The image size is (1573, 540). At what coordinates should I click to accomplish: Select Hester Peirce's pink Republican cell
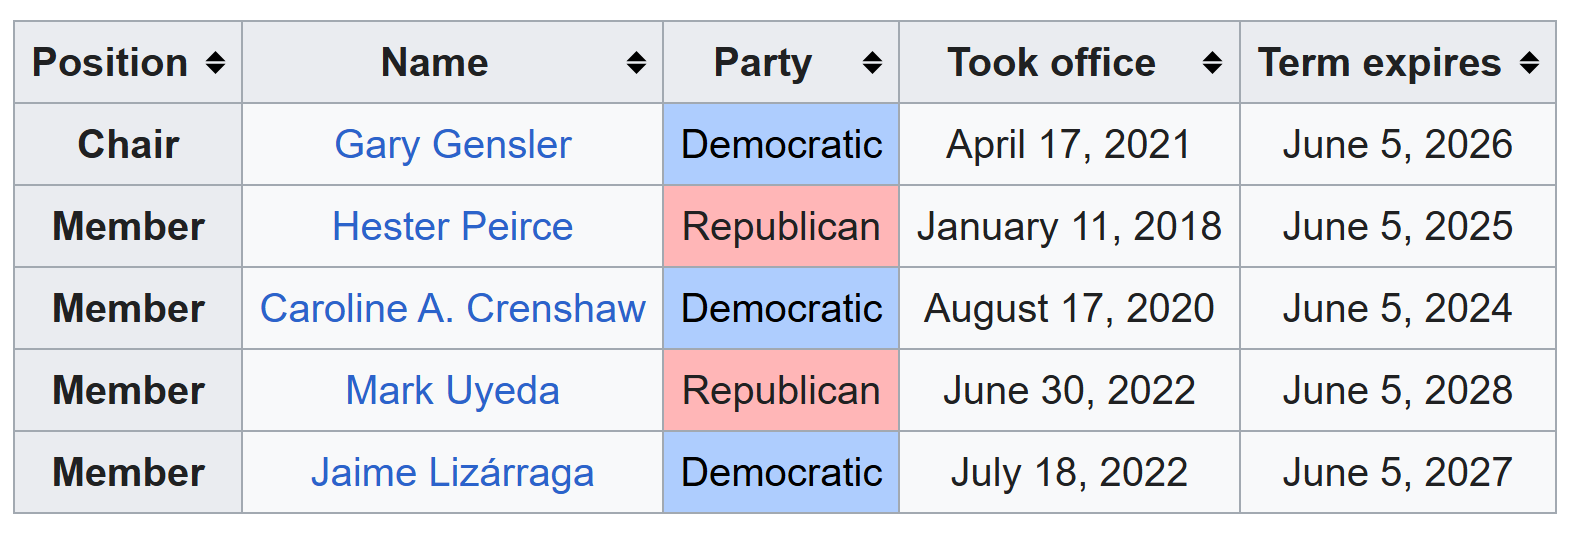pyautogui.click(x=781, y=226)
